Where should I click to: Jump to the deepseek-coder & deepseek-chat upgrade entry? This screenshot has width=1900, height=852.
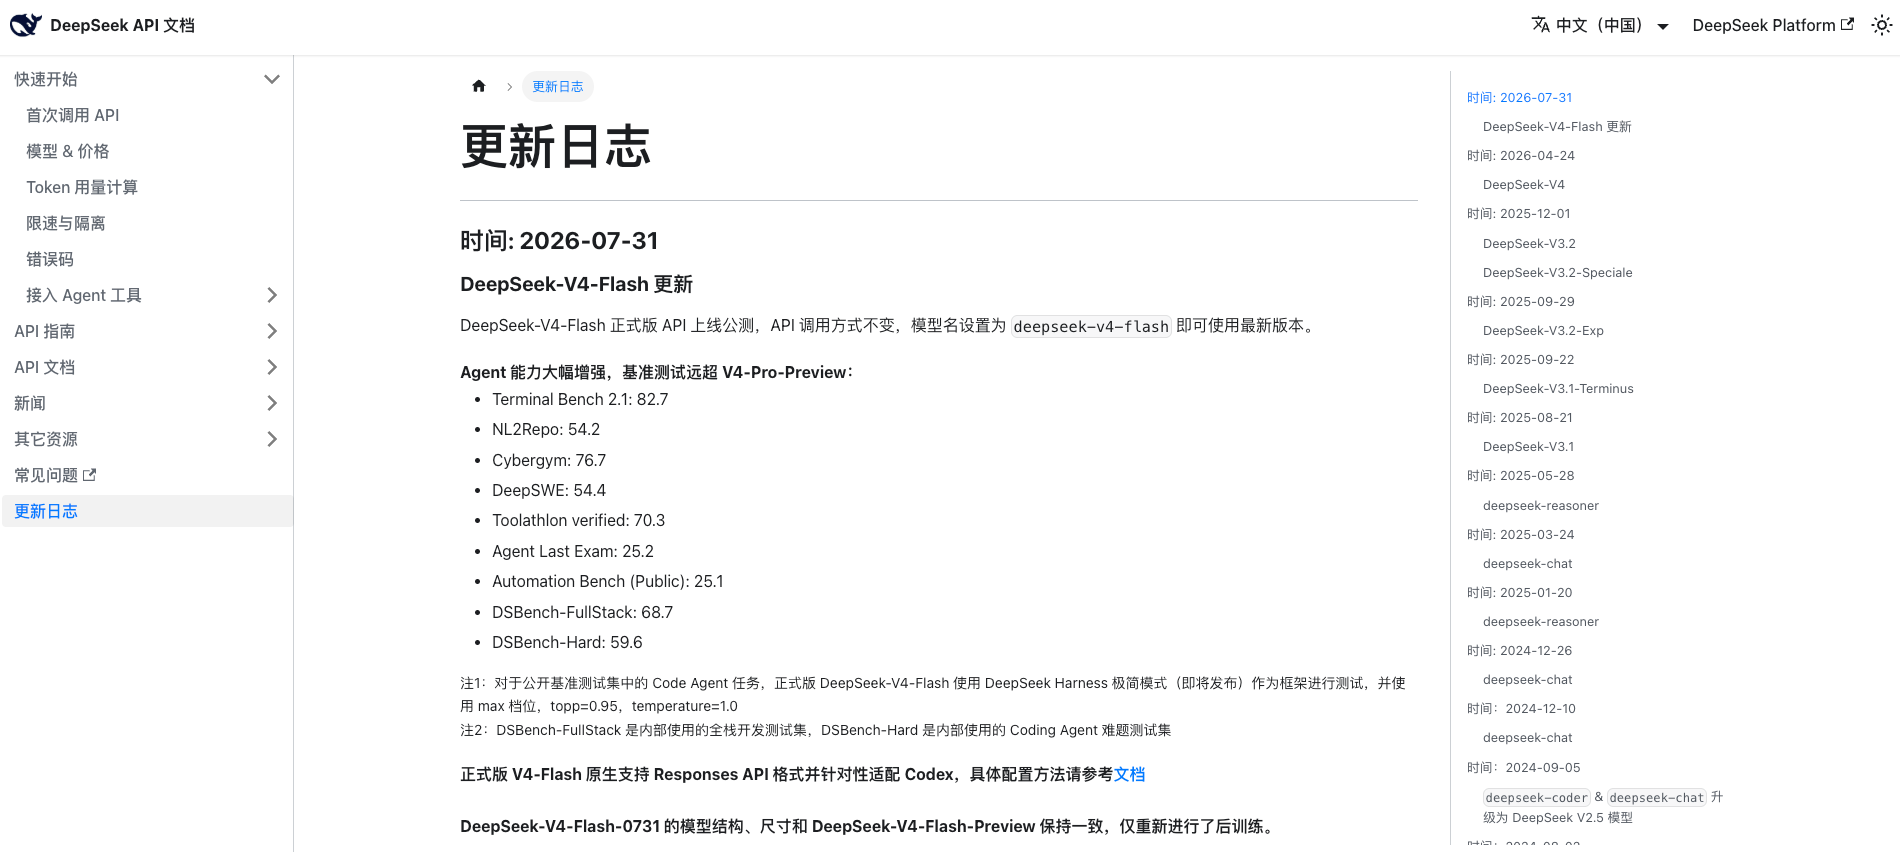pyautogui.click(x=1603, y=807)
